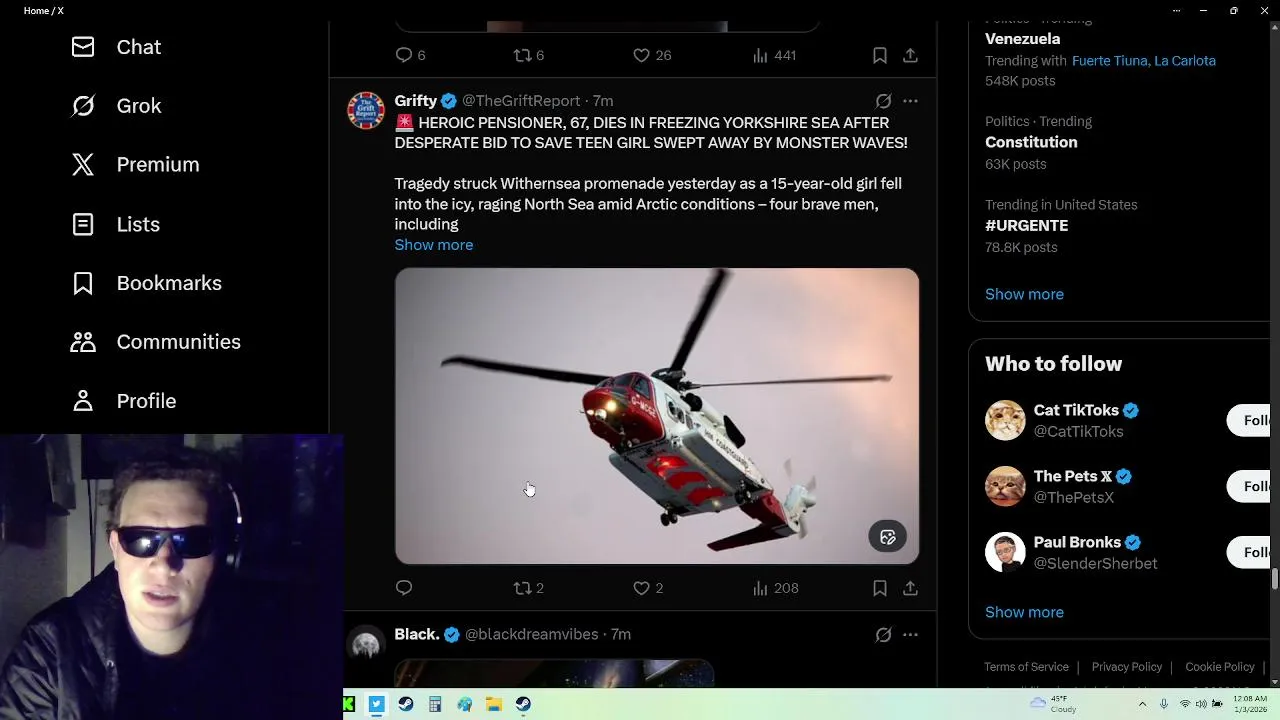Viewport: 1280px width, 720px height.
Task: Open the Cookie Policy link
Action: pyautogui.click(x=1219, y=667)
